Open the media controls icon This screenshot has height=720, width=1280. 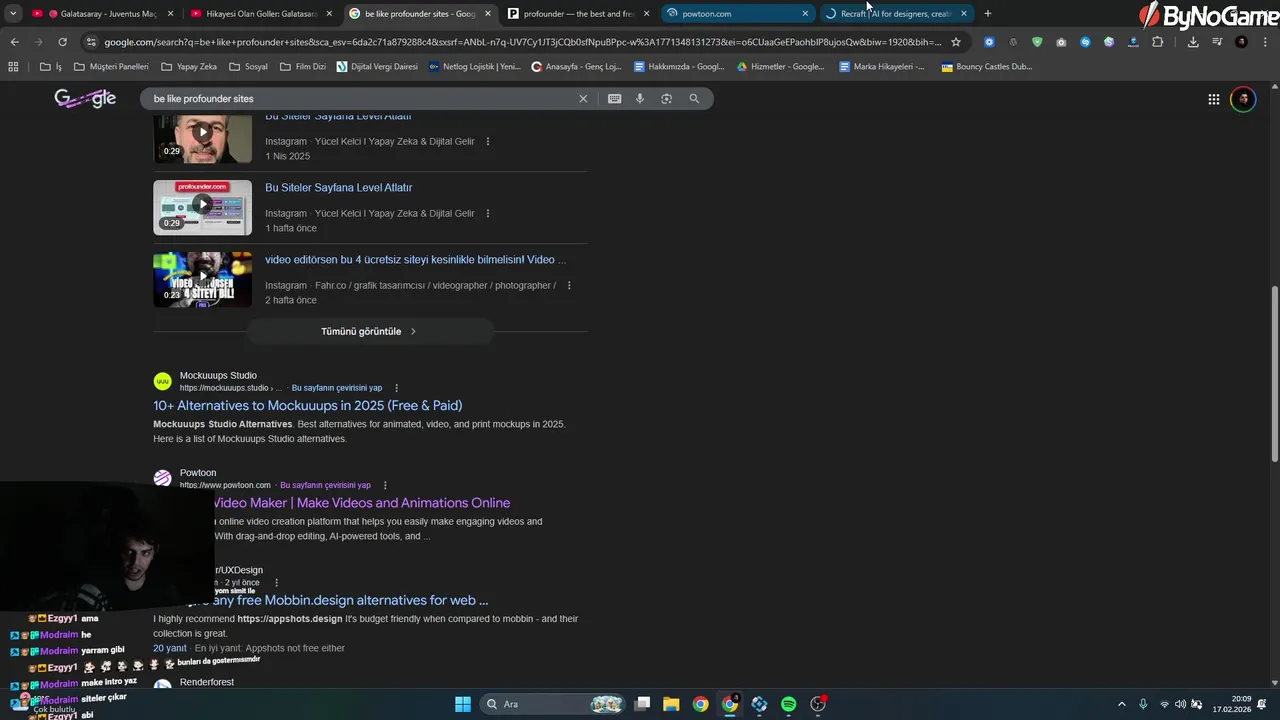pyautogui.click(x=1217, y=42)
